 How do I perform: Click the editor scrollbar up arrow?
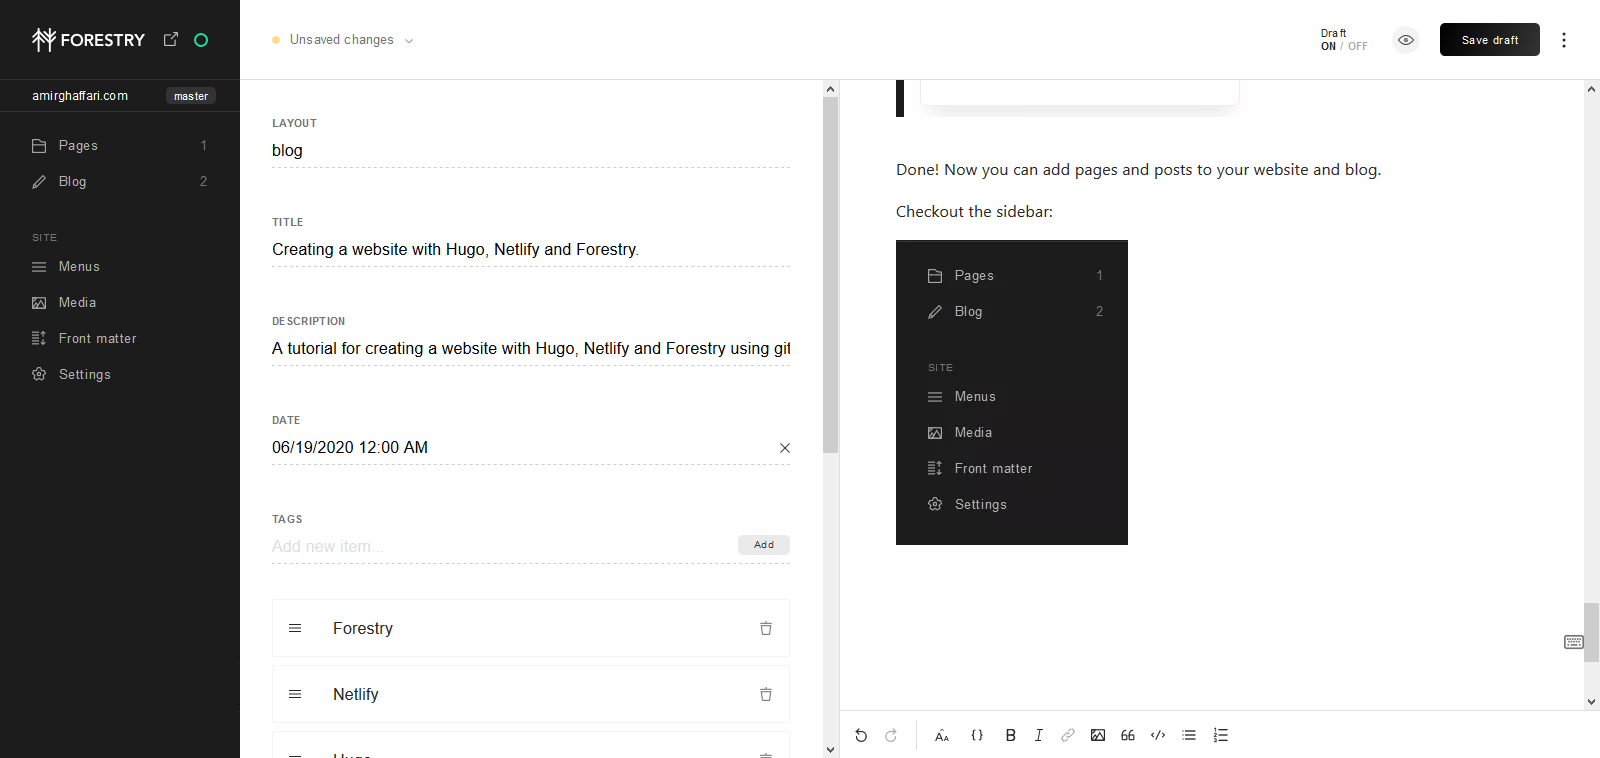(x=1591, y=89)
